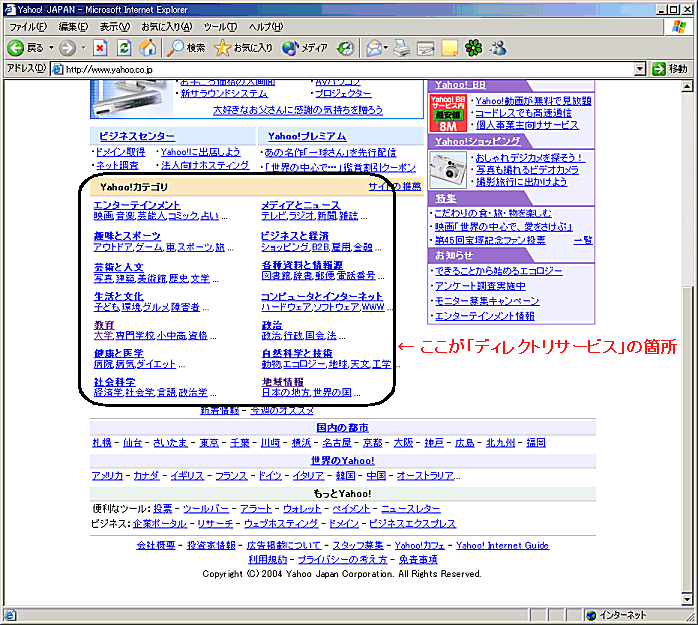698x625 pixels.
Task: Click the ビジネスセンター heading link
Action: pos(137,136)
